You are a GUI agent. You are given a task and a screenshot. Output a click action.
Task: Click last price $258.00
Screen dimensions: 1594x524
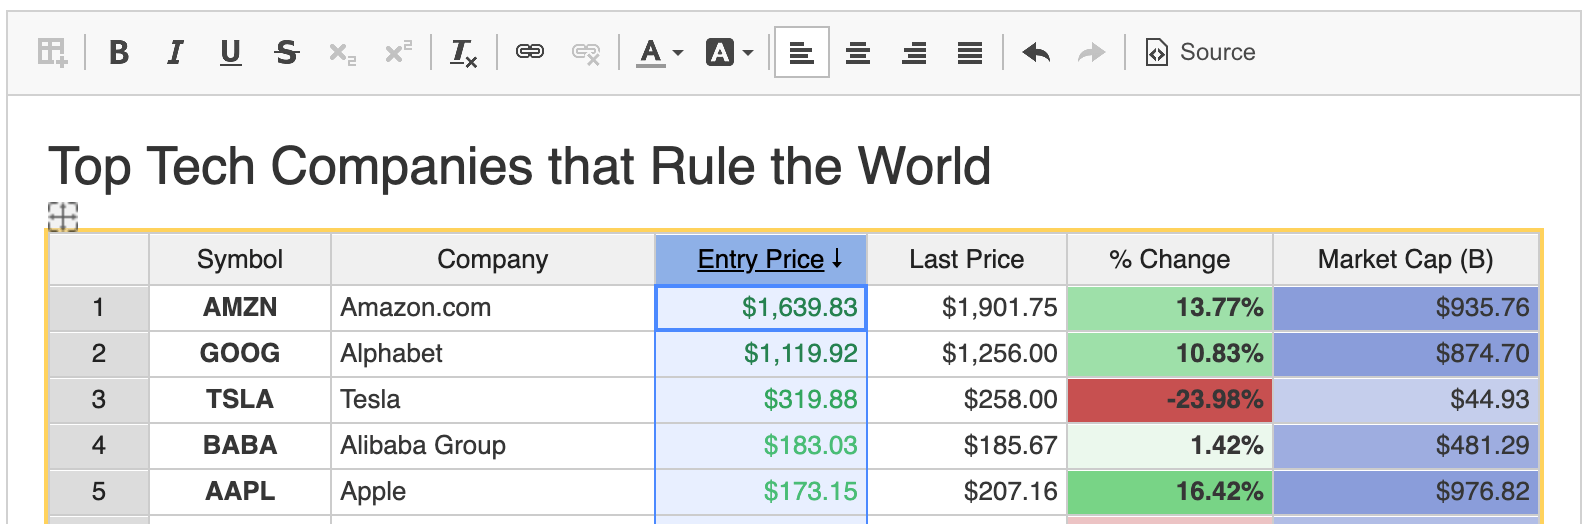pos(967,400)
